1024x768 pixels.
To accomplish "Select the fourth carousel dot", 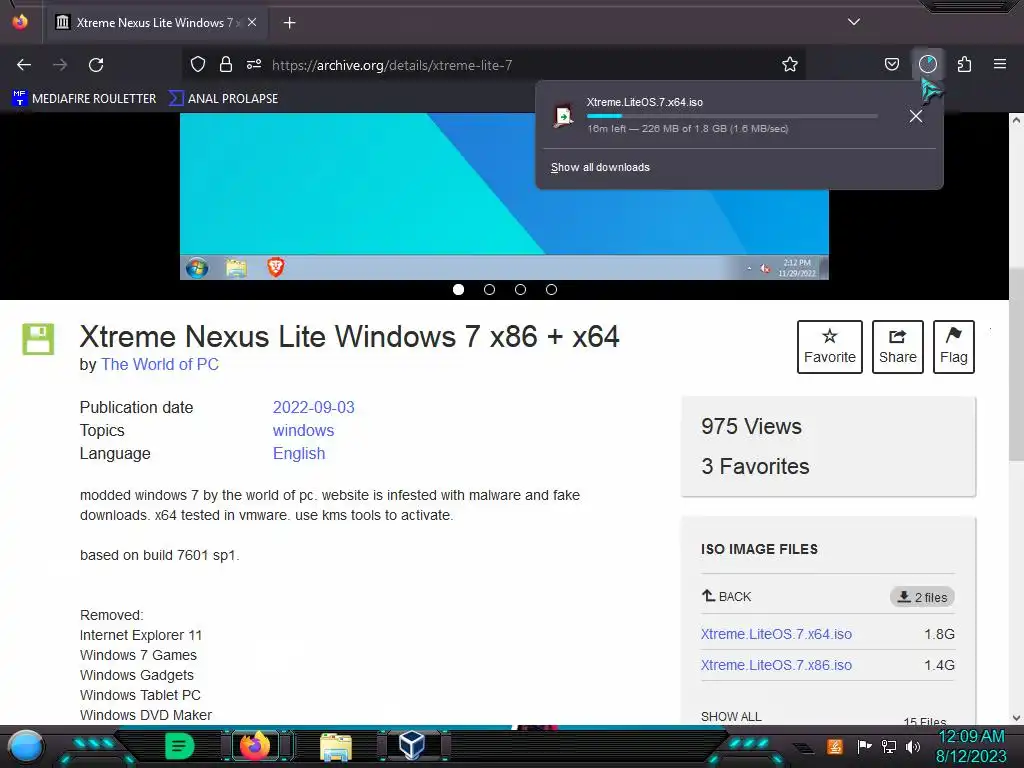I will (x=551, y=289).
